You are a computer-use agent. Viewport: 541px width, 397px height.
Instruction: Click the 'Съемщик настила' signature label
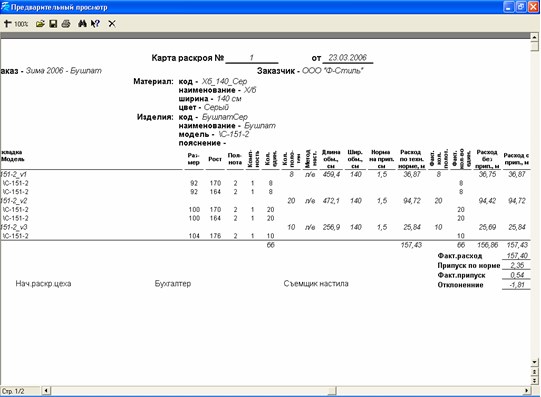coord(316,284)
